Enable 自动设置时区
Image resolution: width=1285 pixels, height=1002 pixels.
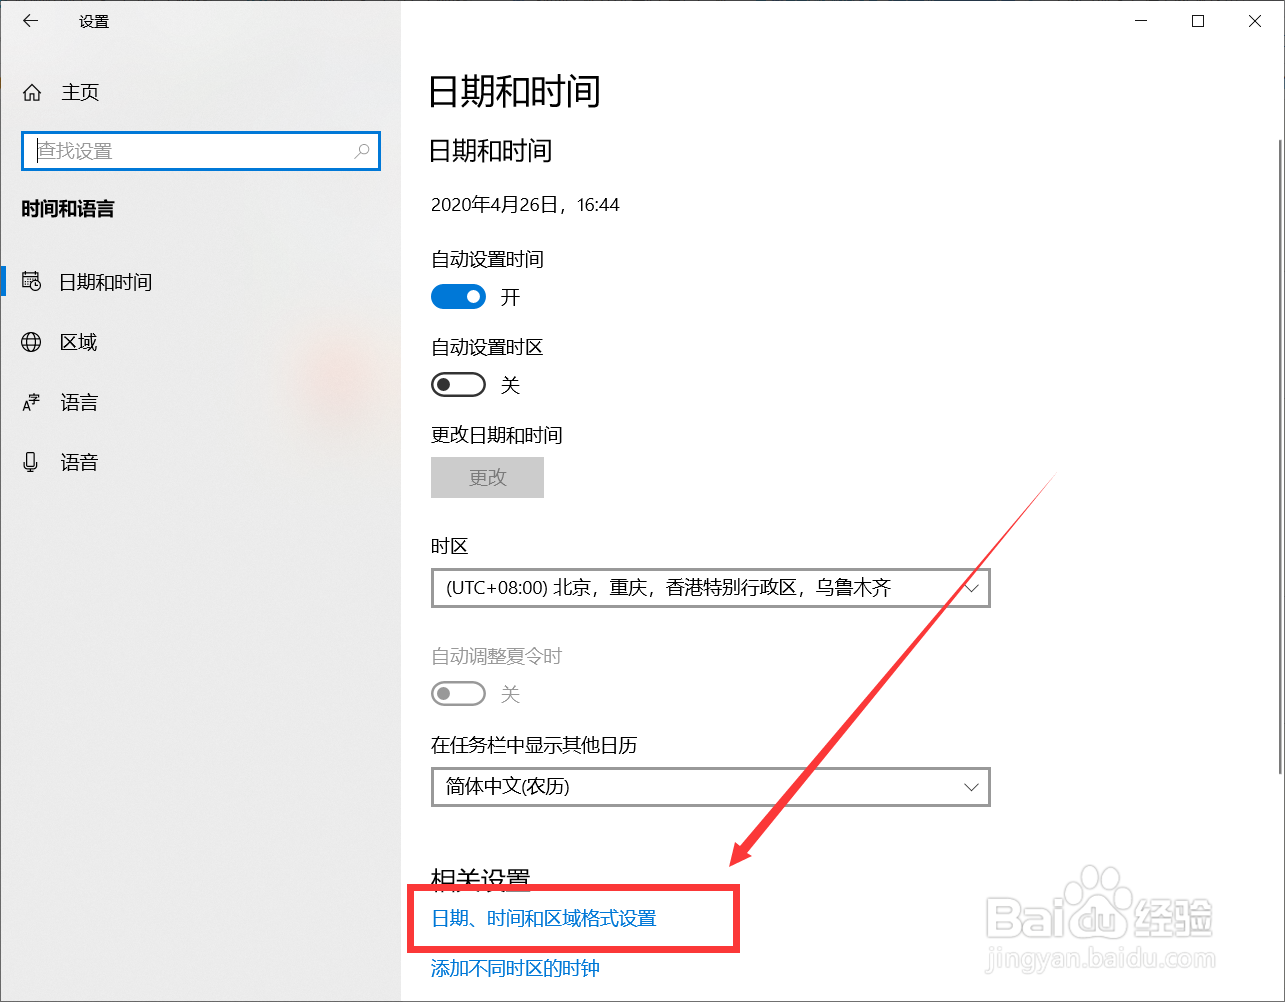tap(458, 384)
